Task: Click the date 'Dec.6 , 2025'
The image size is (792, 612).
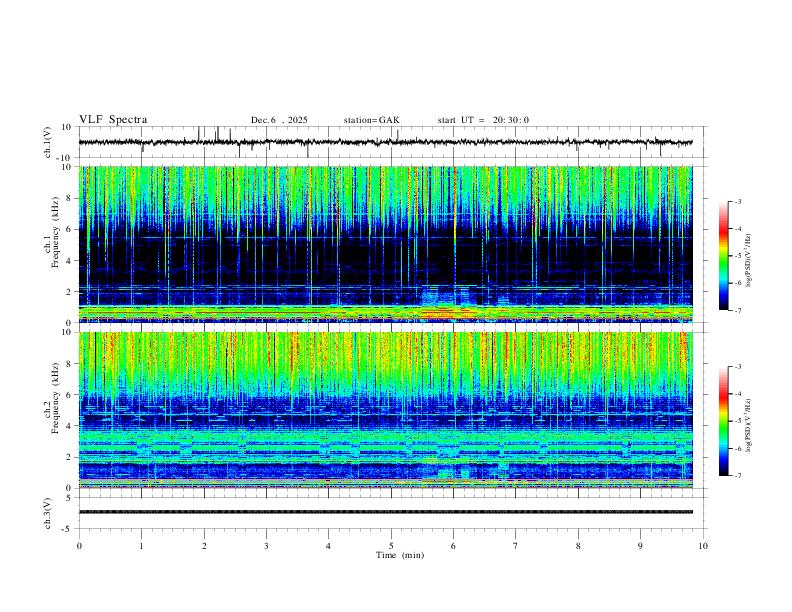Action: pos(279,120)
